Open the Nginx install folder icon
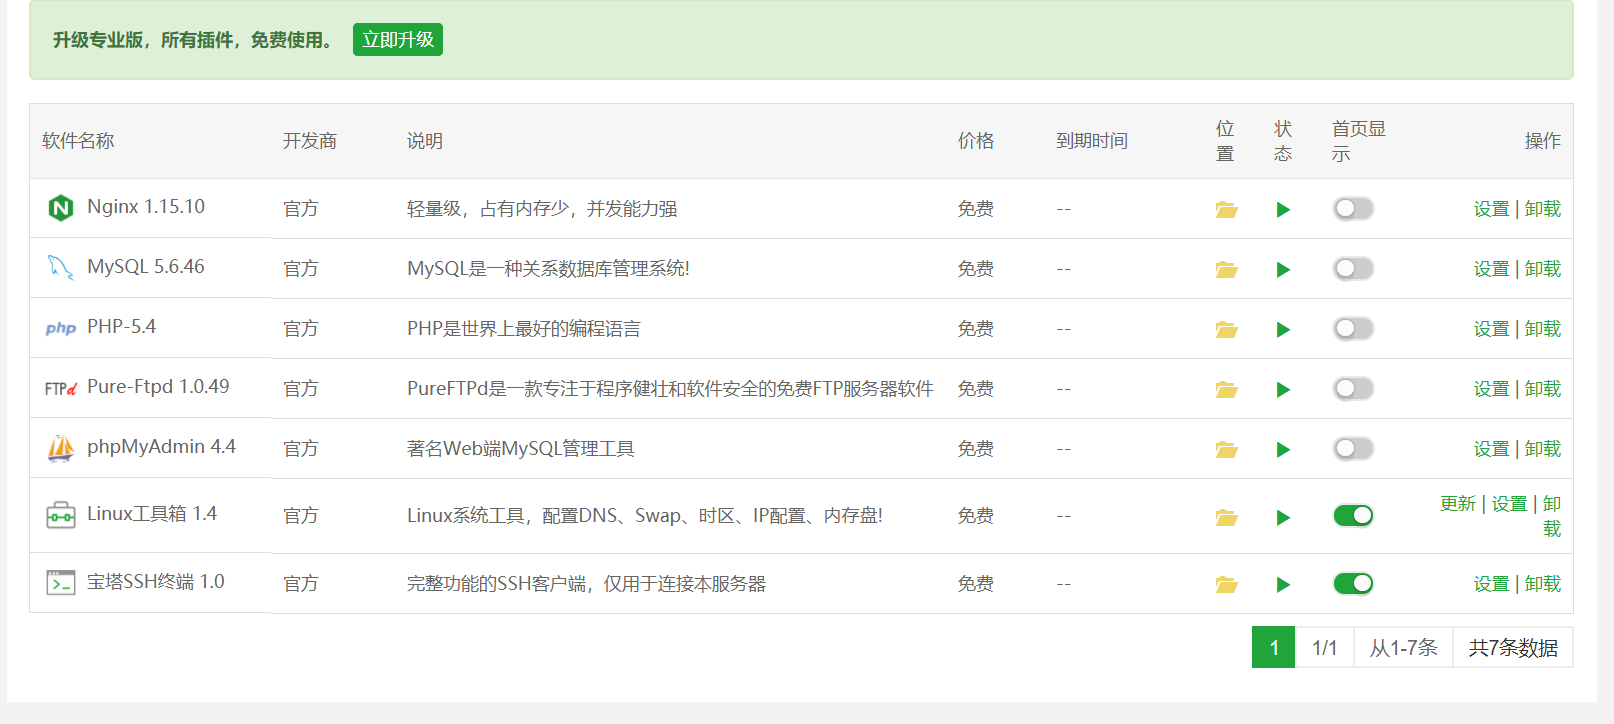 pos(1226,210)
